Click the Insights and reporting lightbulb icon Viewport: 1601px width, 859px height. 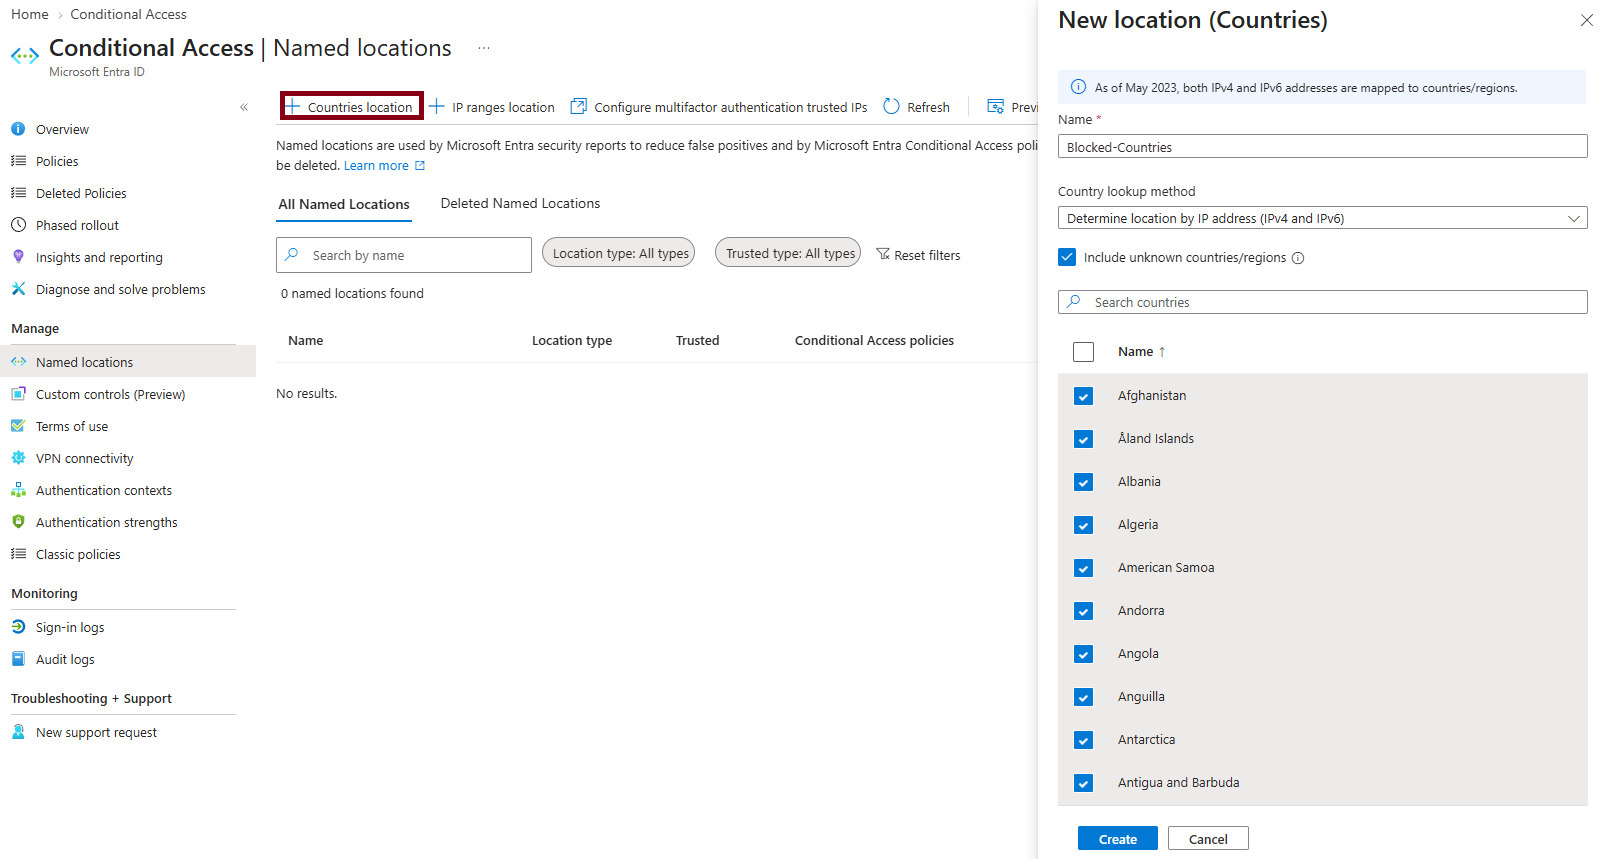point(18,257)
